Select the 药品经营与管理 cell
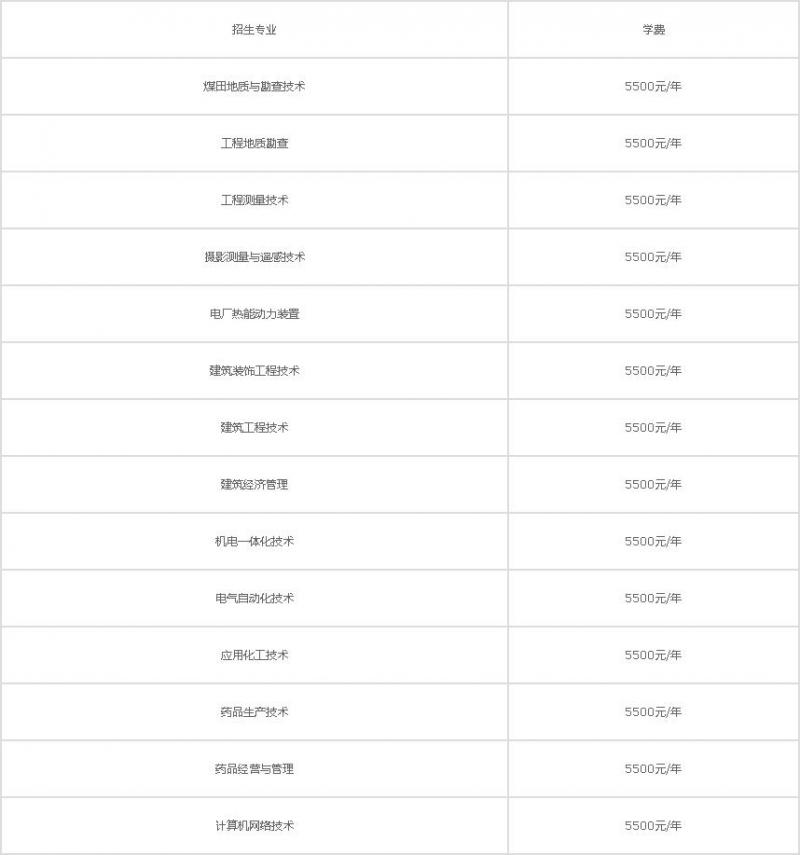800x855 pixels. tap(254, 770)
